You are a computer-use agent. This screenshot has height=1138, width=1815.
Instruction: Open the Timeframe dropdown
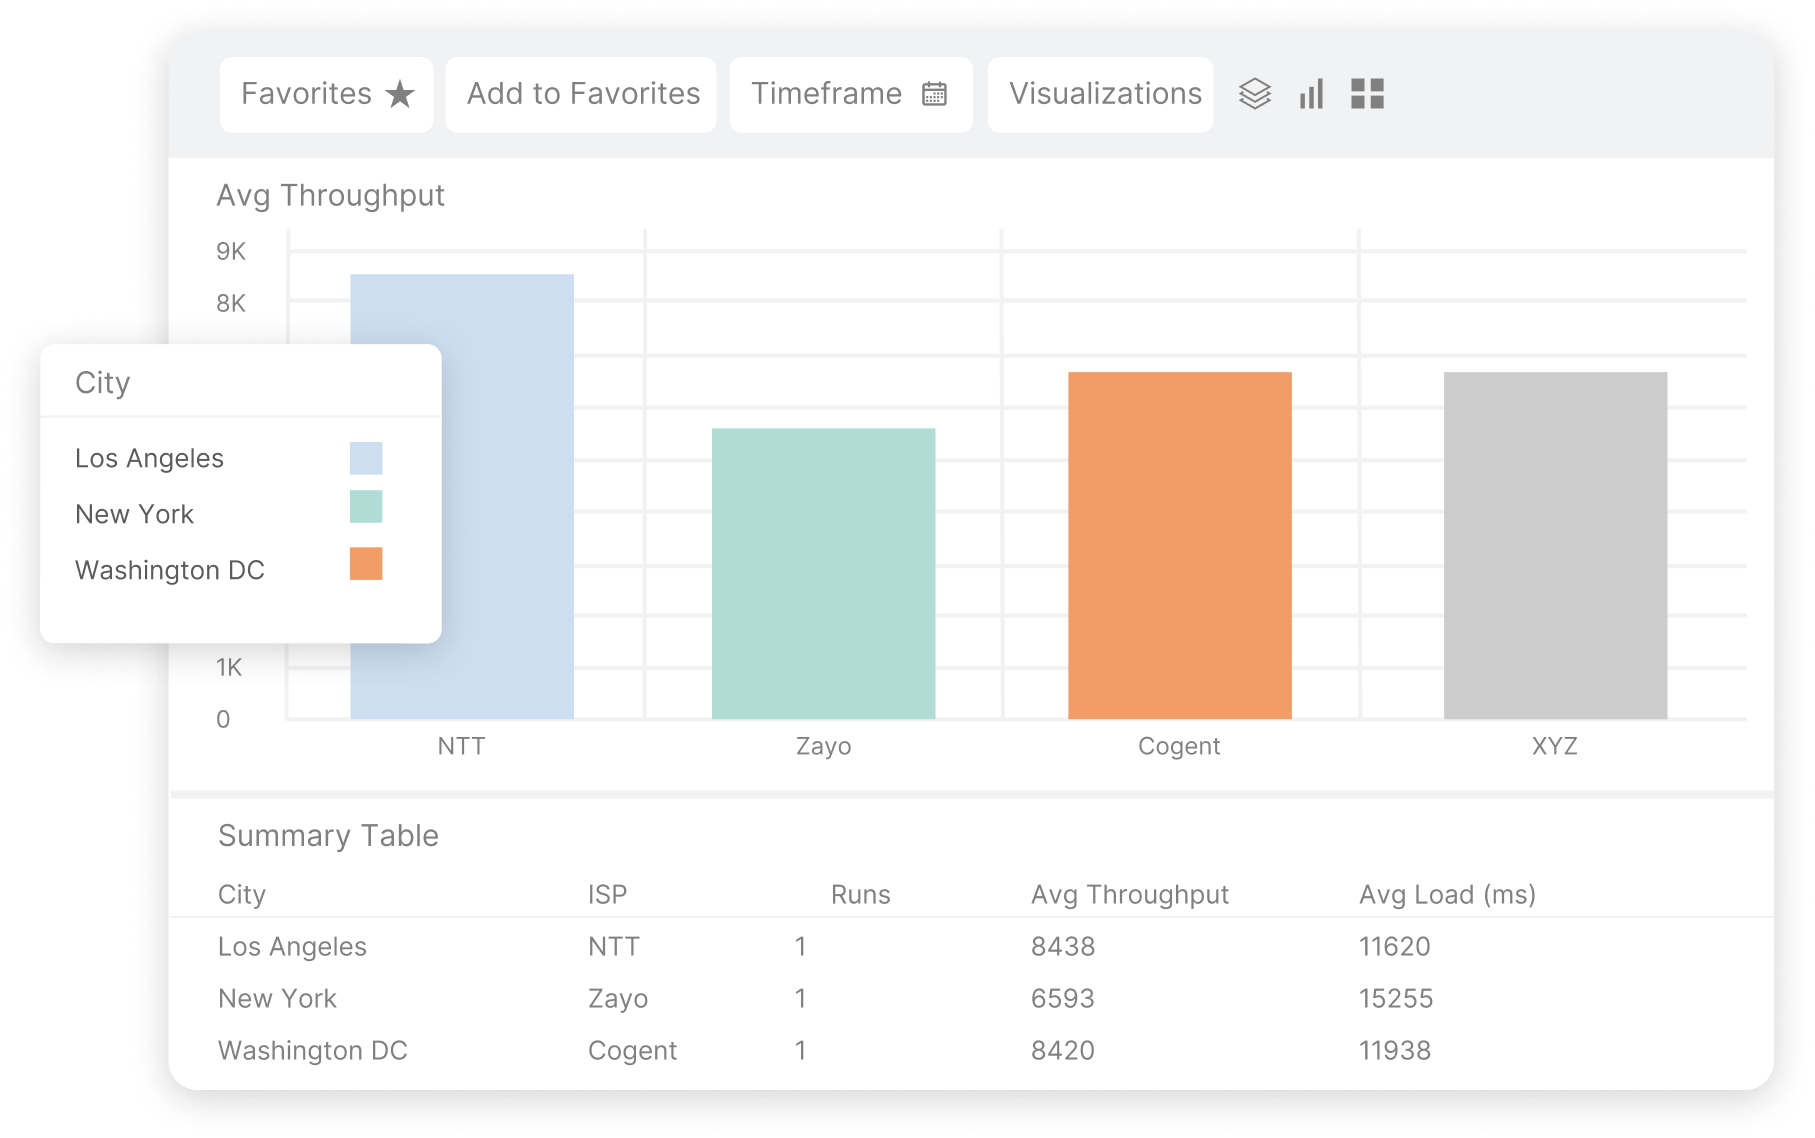point(850,93)
